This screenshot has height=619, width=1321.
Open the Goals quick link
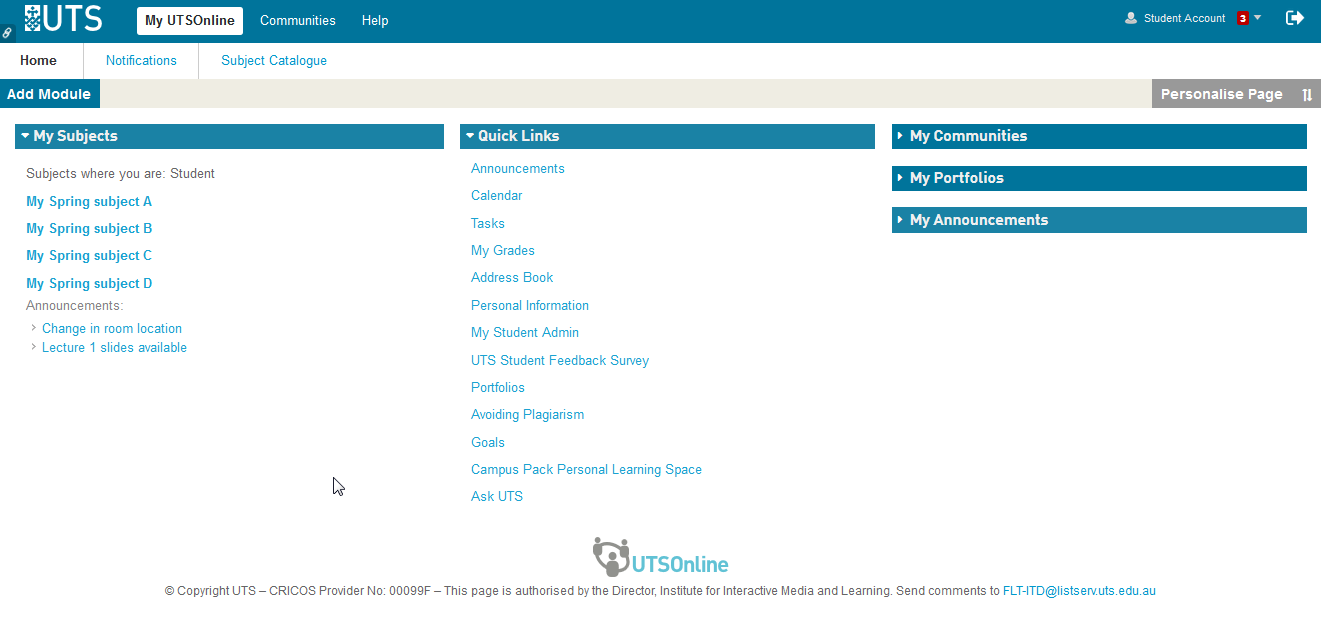pyautogui.click(x=488, y=442)
